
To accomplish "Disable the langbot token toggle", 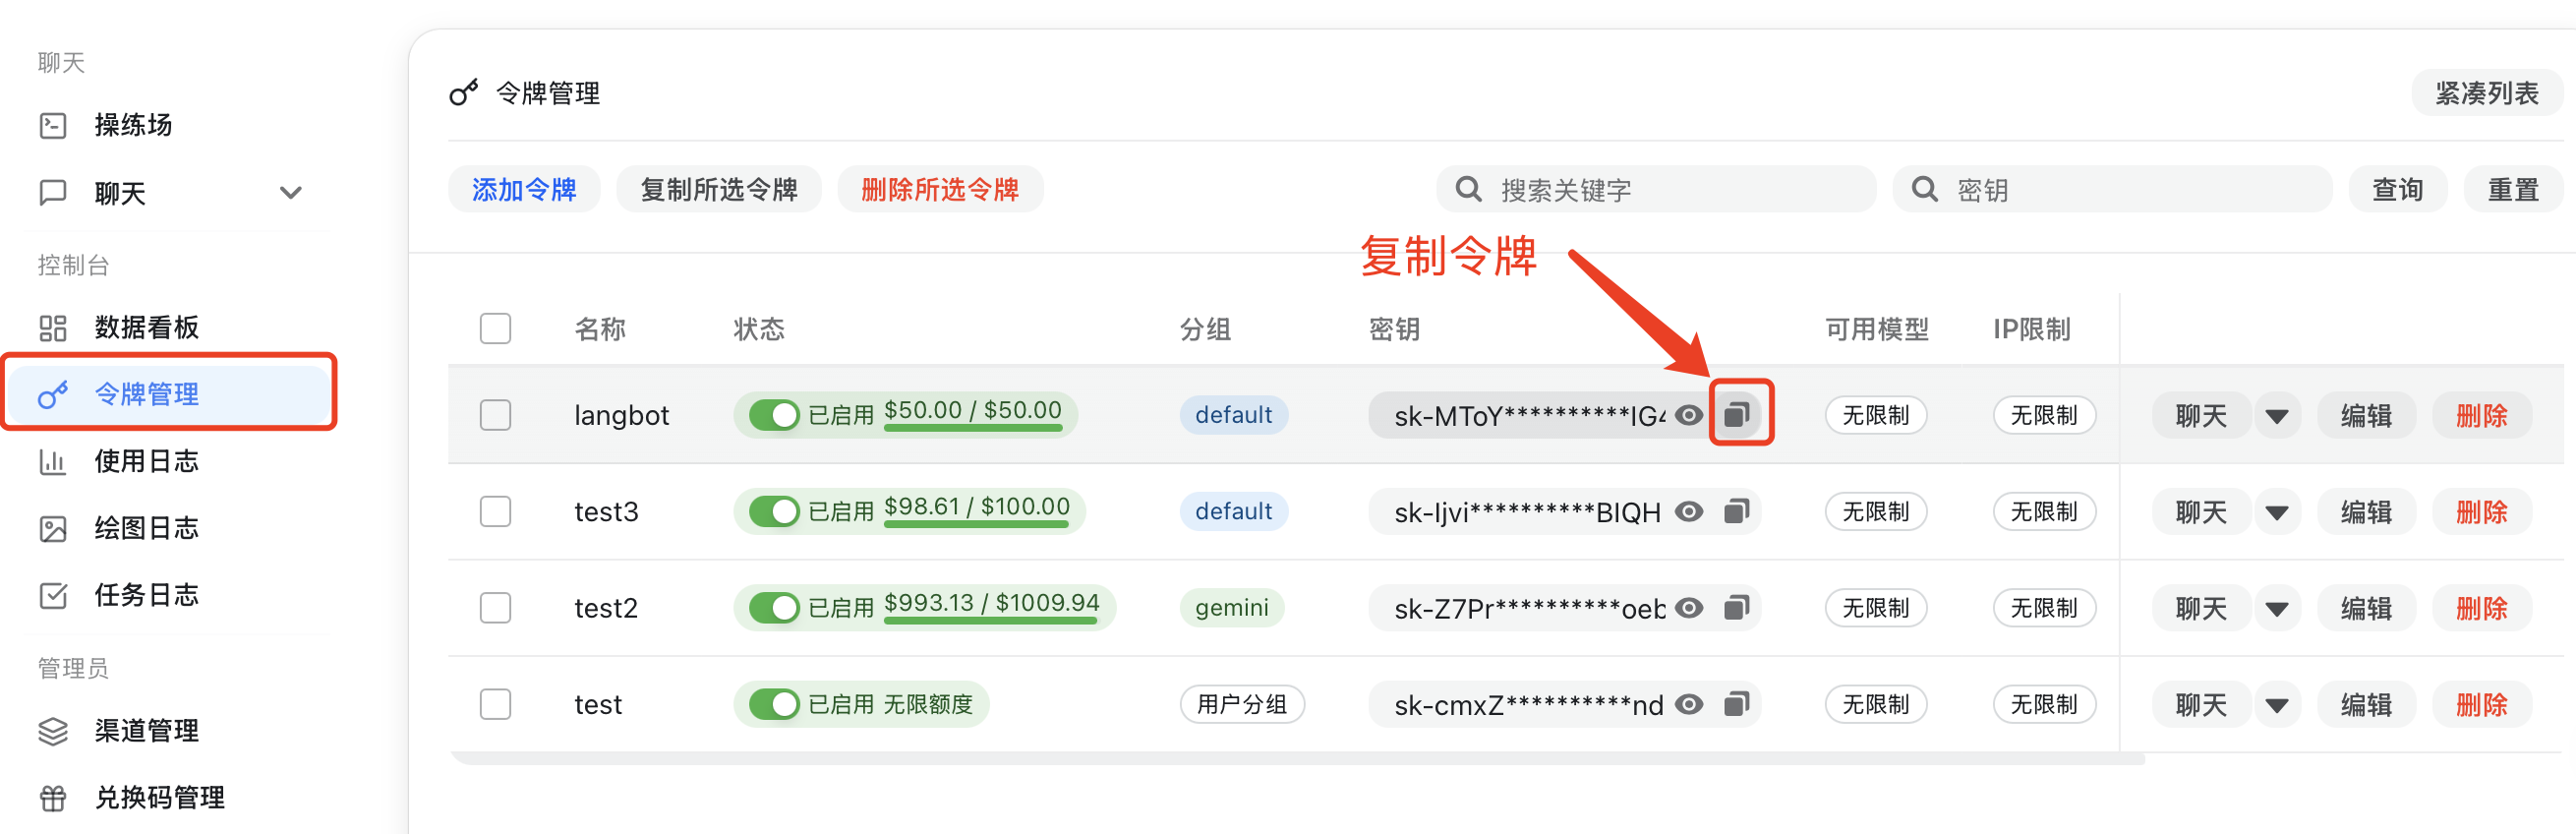I will (x=774, y=414).
